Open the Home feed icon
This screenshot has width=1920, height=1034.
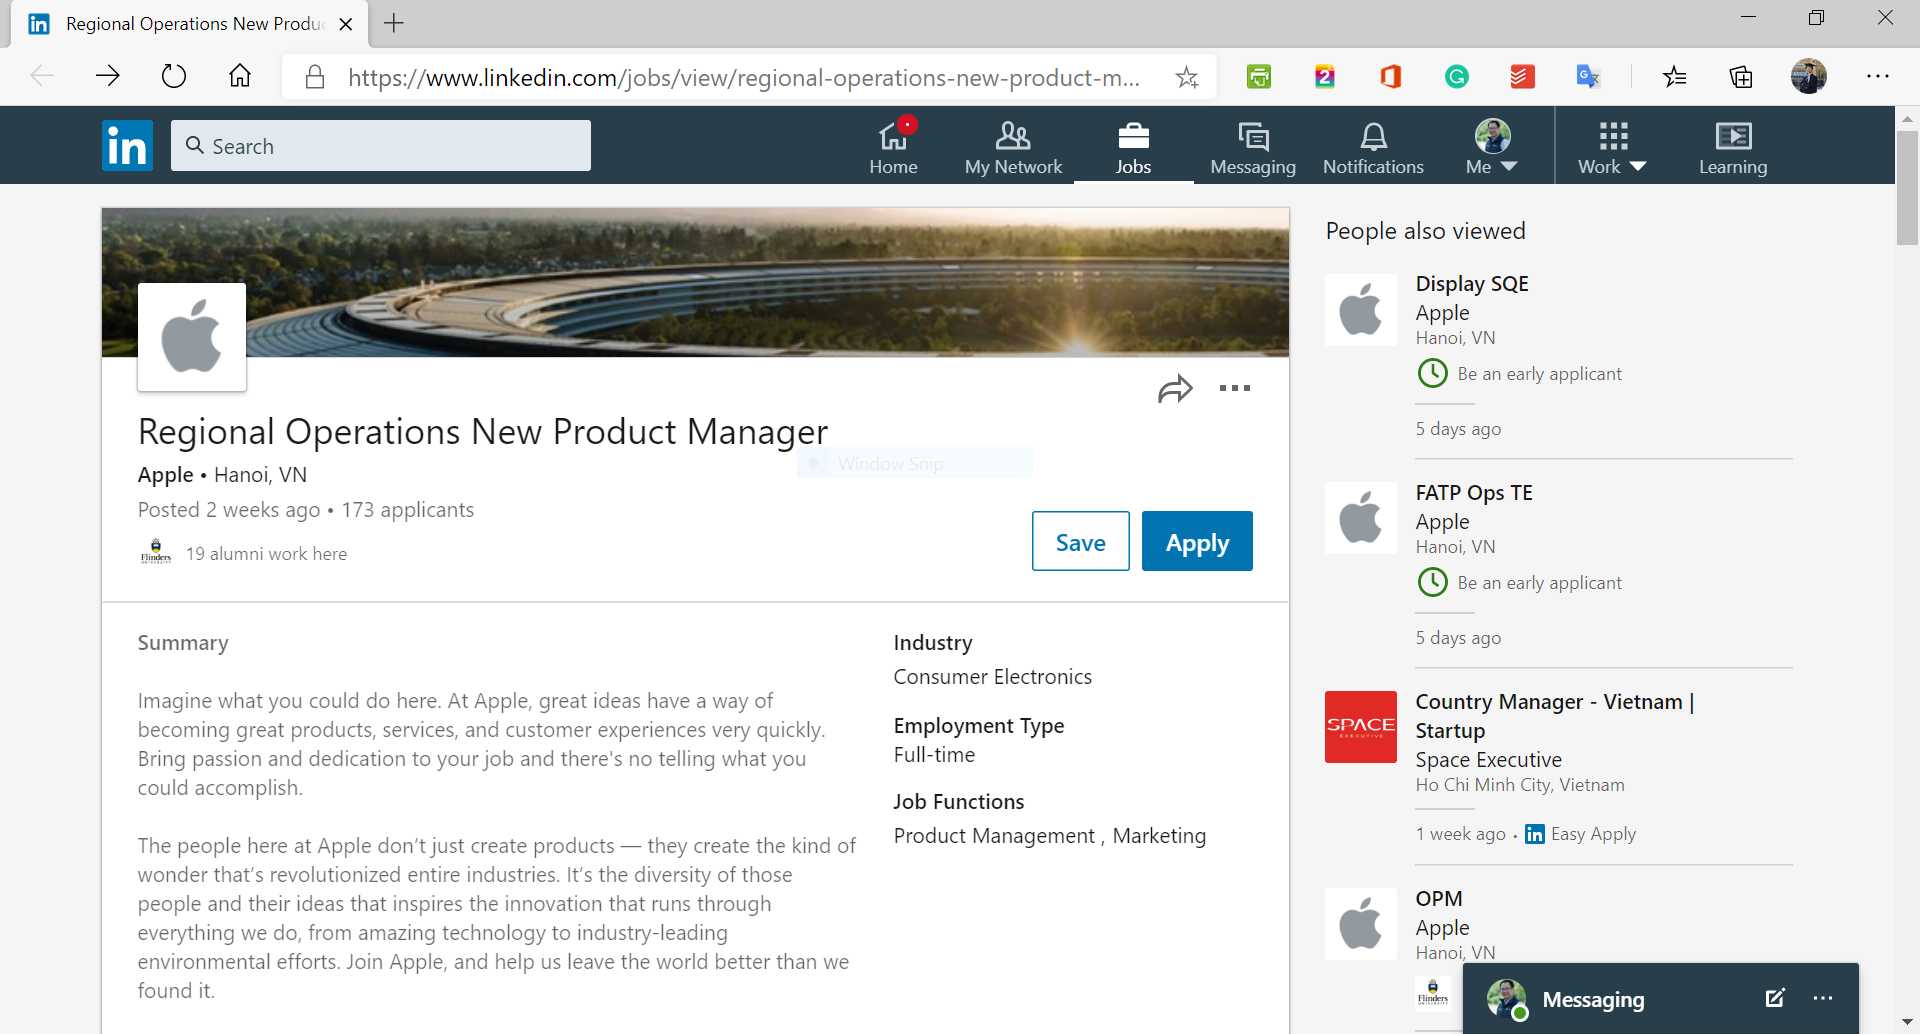[893, 146]
